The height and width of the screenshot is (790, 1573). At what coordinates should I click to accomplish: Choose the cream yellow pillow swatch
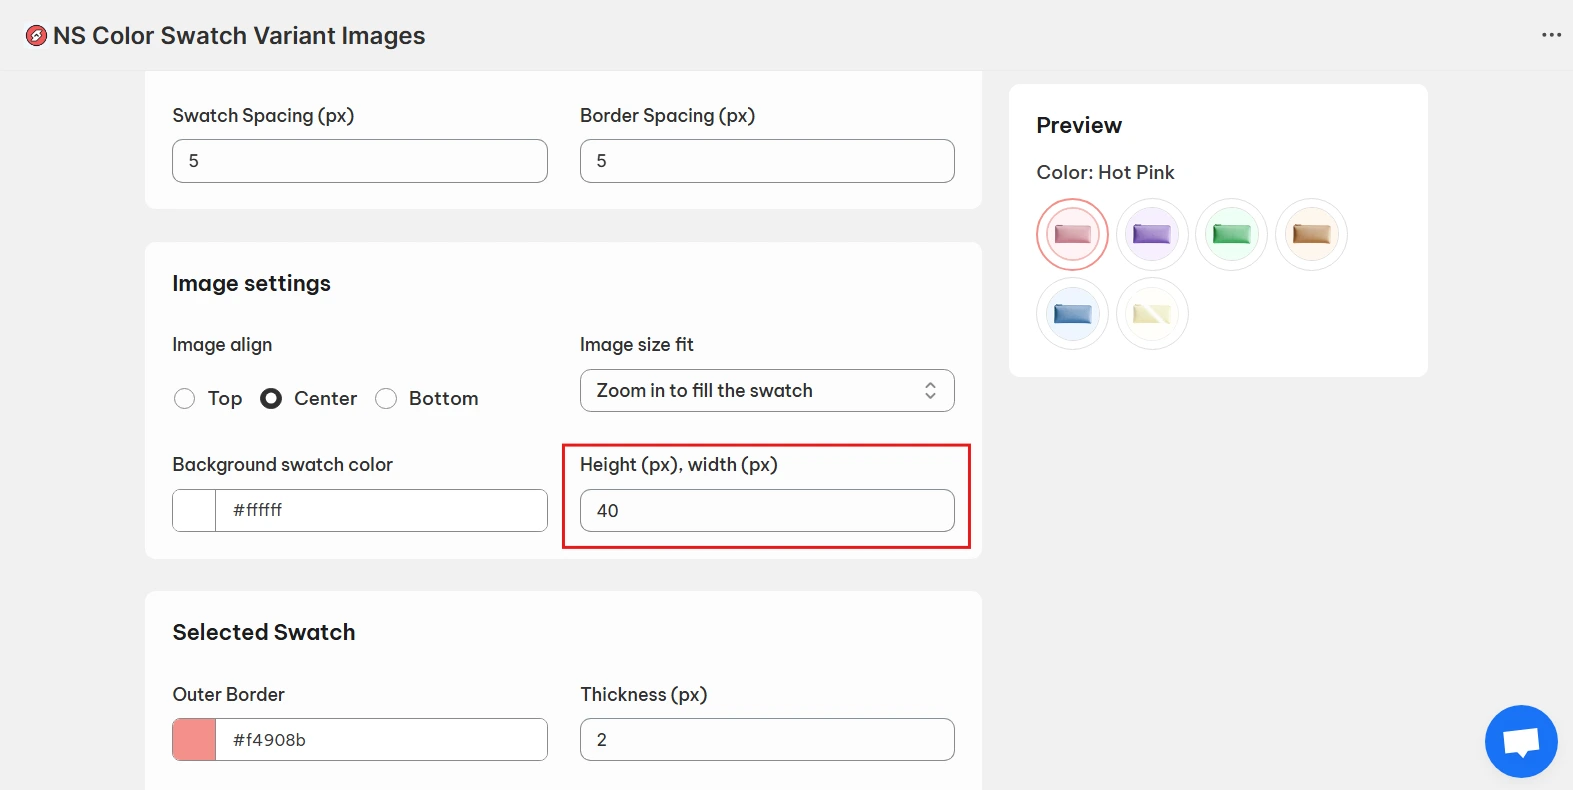(1152, 314)
